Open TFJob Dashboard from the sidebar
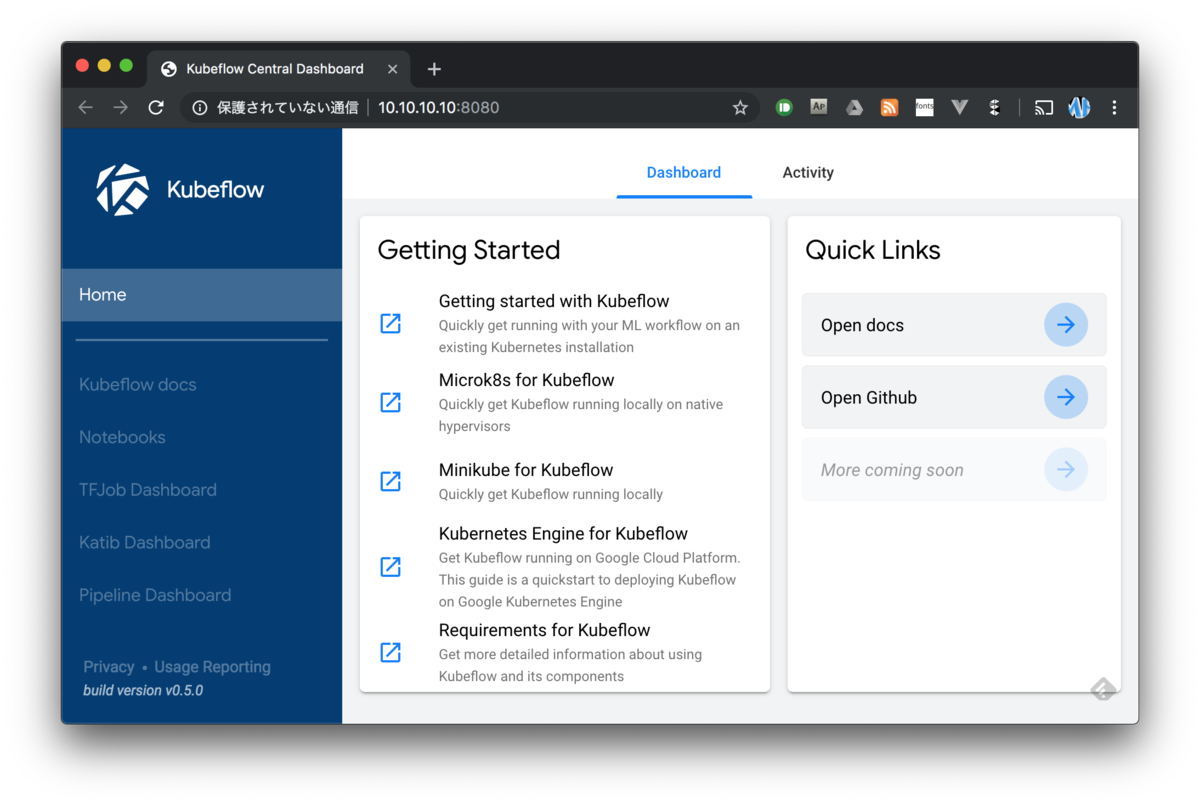 (148, 490)
